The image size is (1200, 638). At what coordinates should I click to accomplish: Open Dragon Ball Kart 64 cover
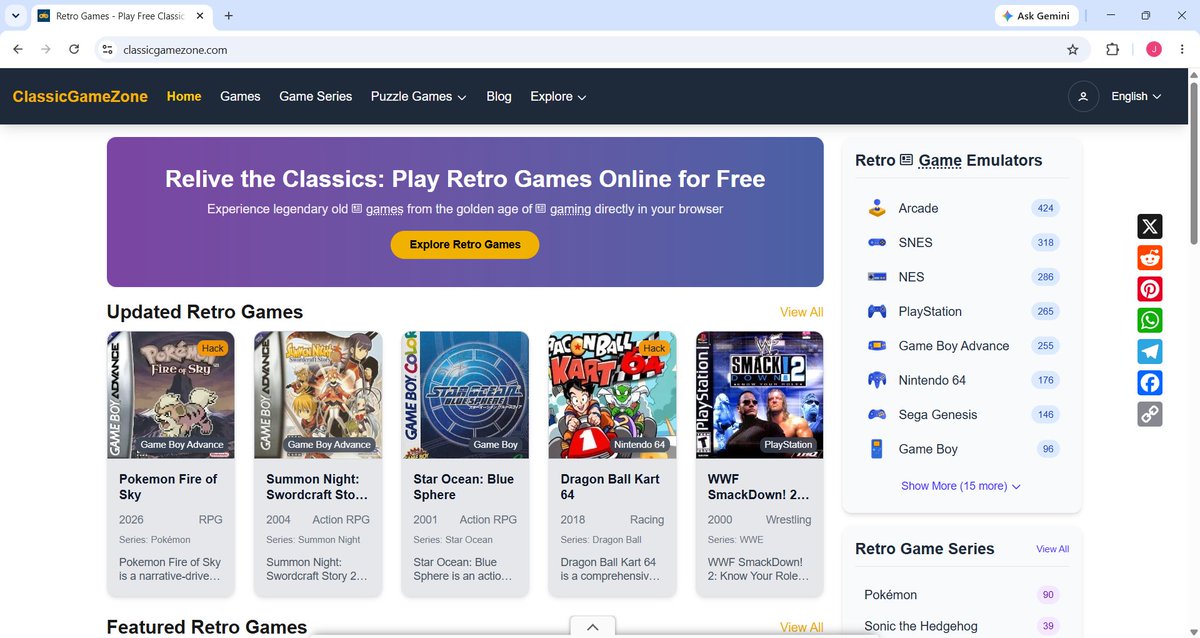tap(612, 395)
